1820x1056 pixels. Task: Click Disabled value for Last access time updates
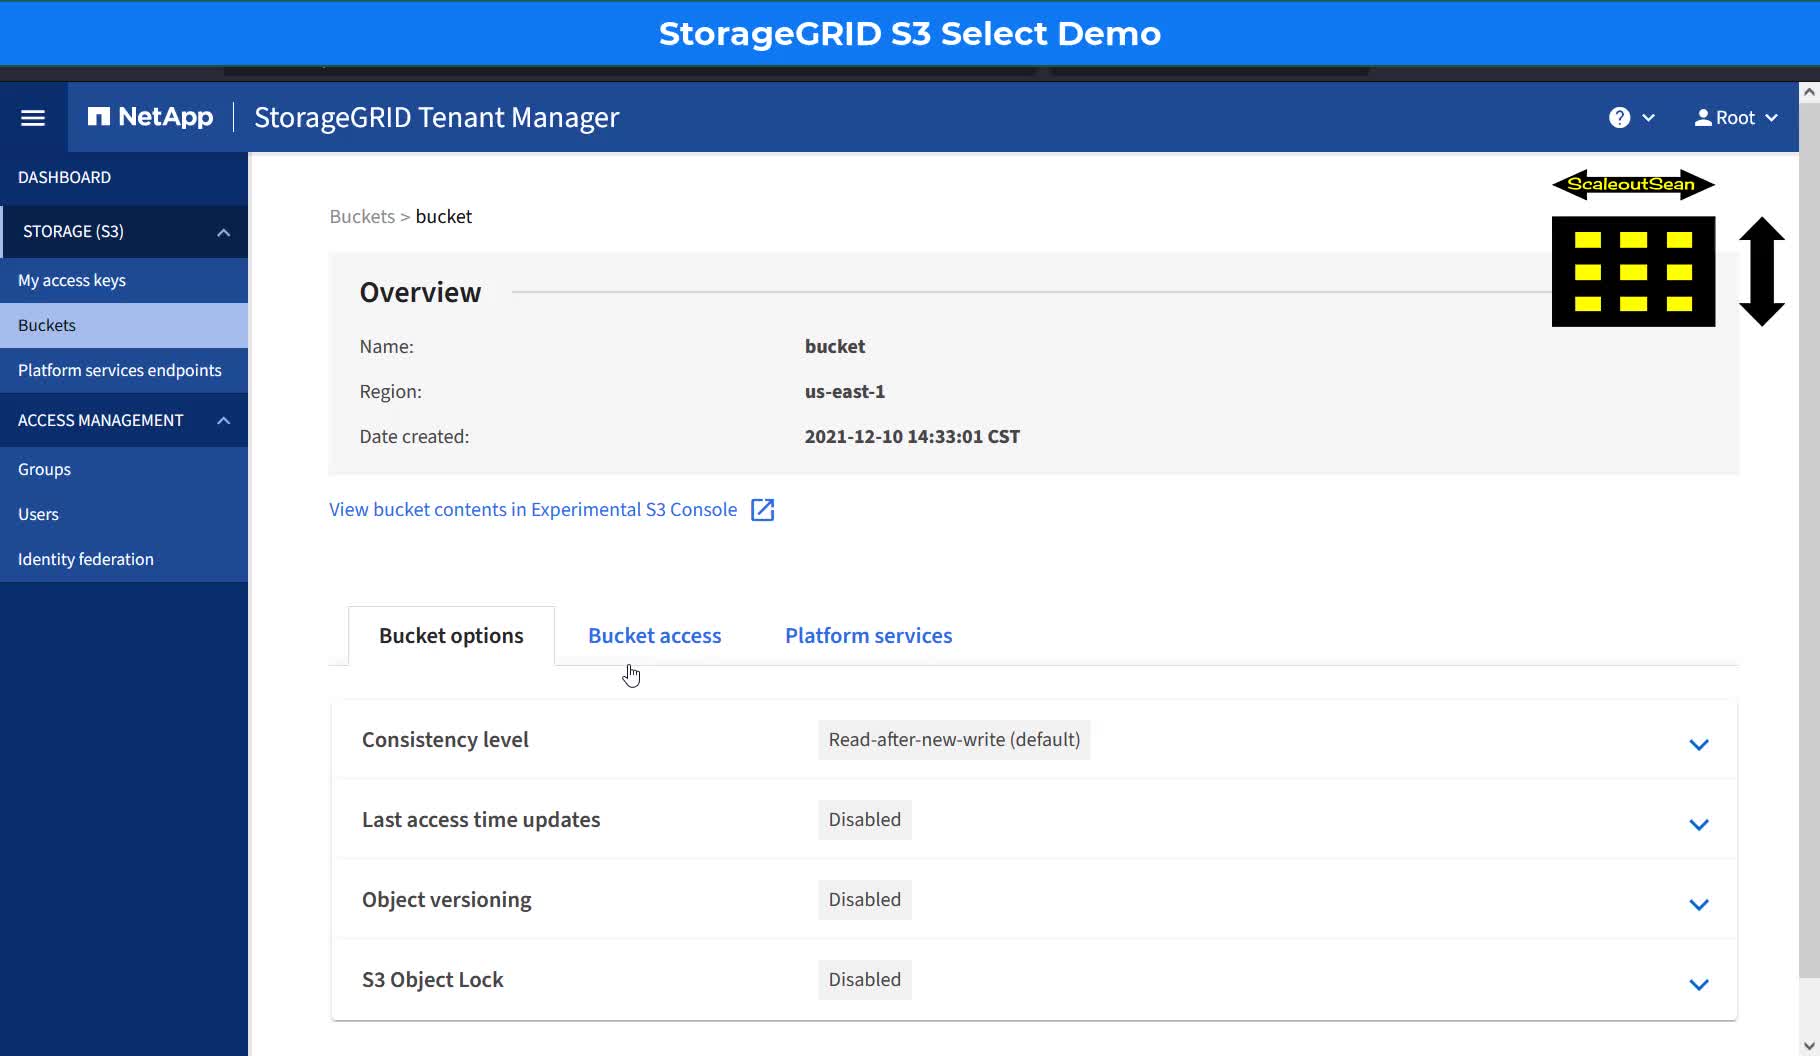click(x=865, y=820)
